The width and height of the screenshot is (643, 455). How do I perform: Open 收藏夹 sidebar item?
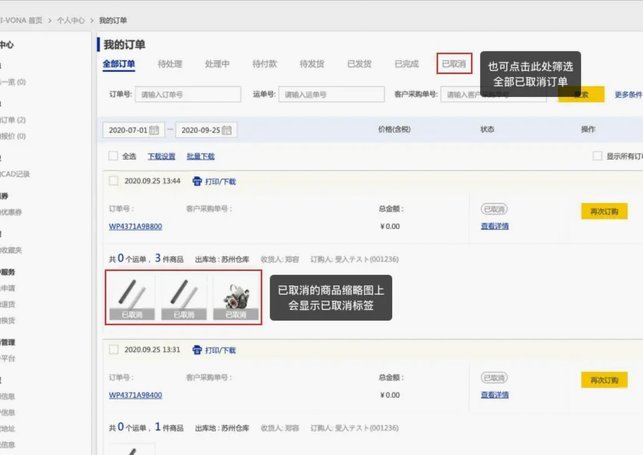[x=11, y=250]
